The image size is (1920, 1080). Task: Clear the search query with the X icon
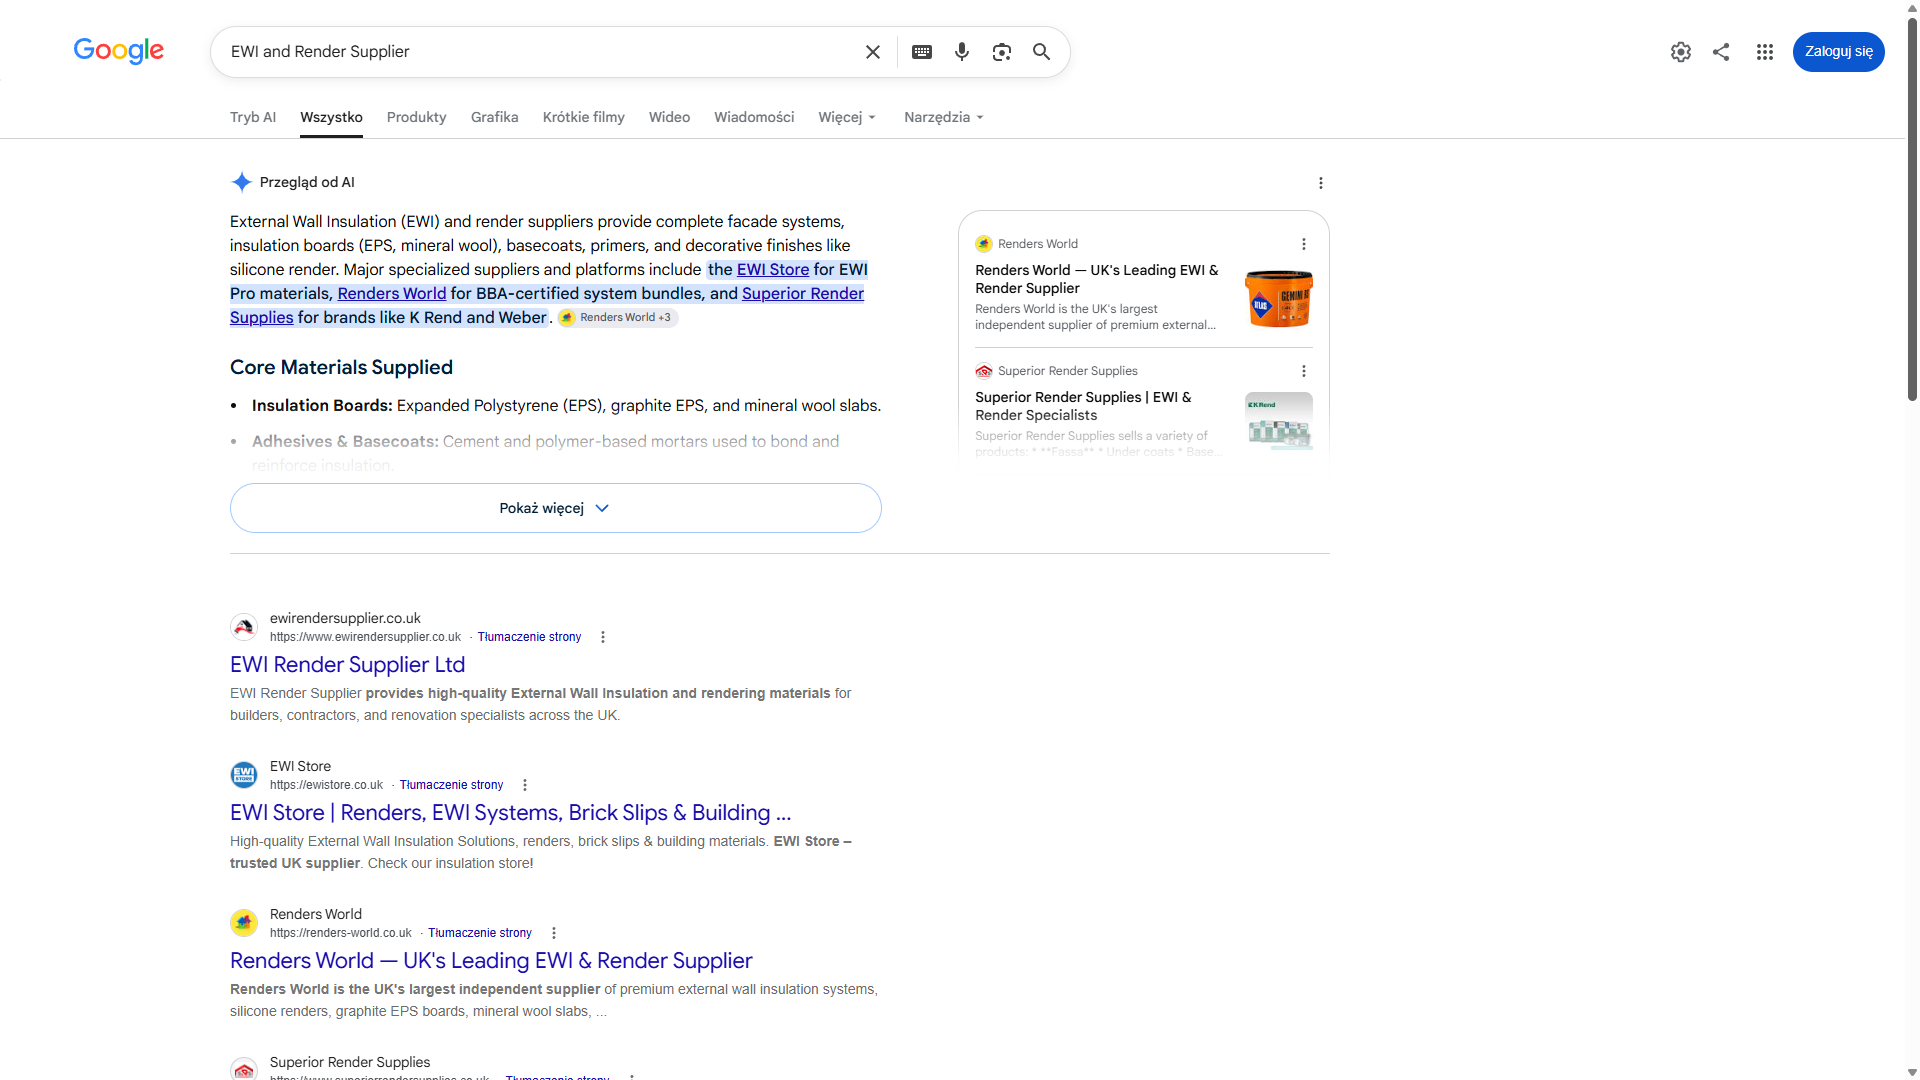[x=873, y=52]
